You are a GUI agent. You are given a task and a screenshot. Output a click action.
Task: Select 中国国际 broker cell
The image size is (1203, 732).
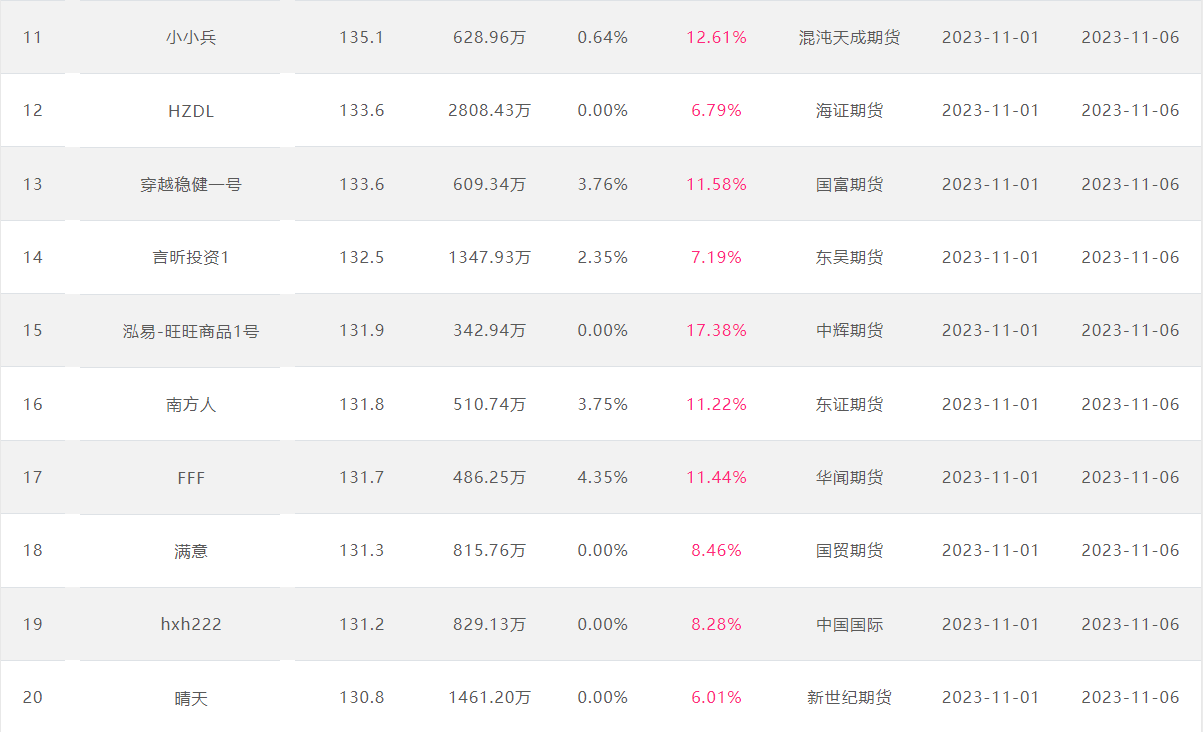point(849,625)
